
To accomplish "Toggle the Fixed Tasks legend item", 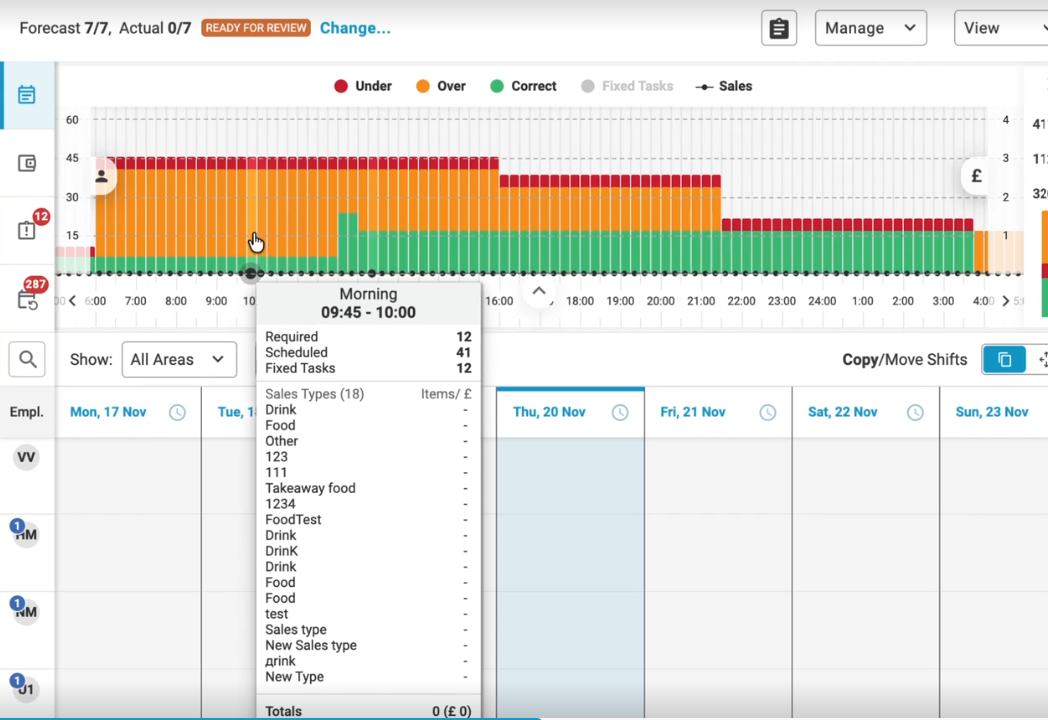I will pos(626,86).
